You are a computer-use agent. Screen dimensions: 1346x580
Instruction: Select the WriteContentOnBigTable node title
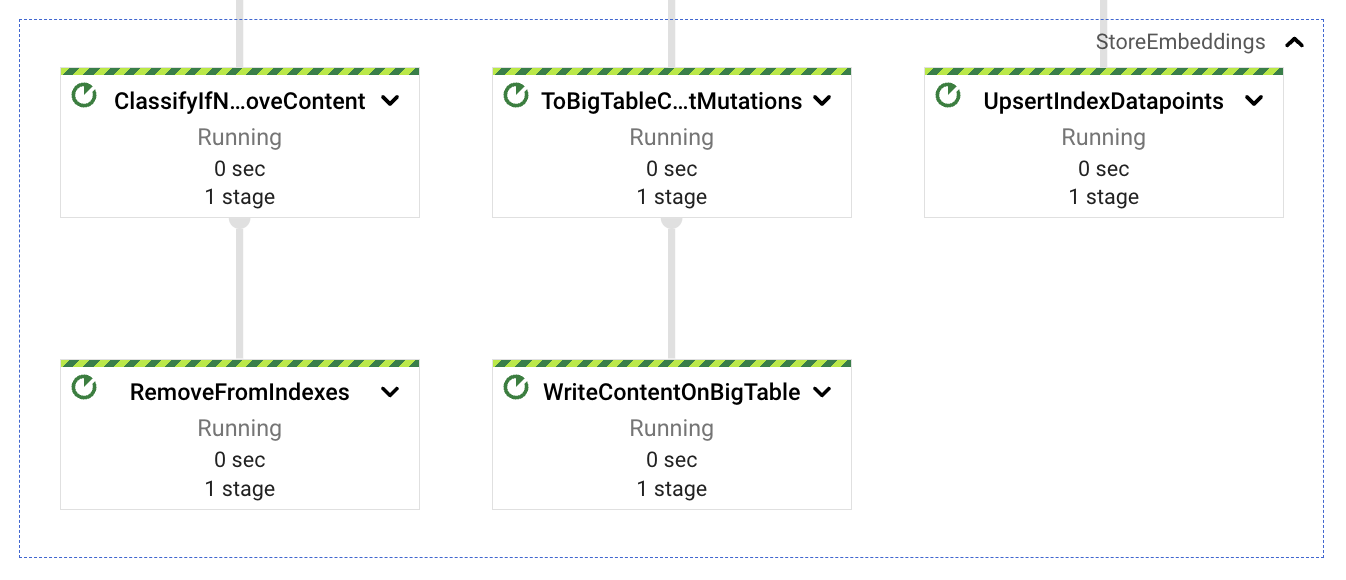672,392
